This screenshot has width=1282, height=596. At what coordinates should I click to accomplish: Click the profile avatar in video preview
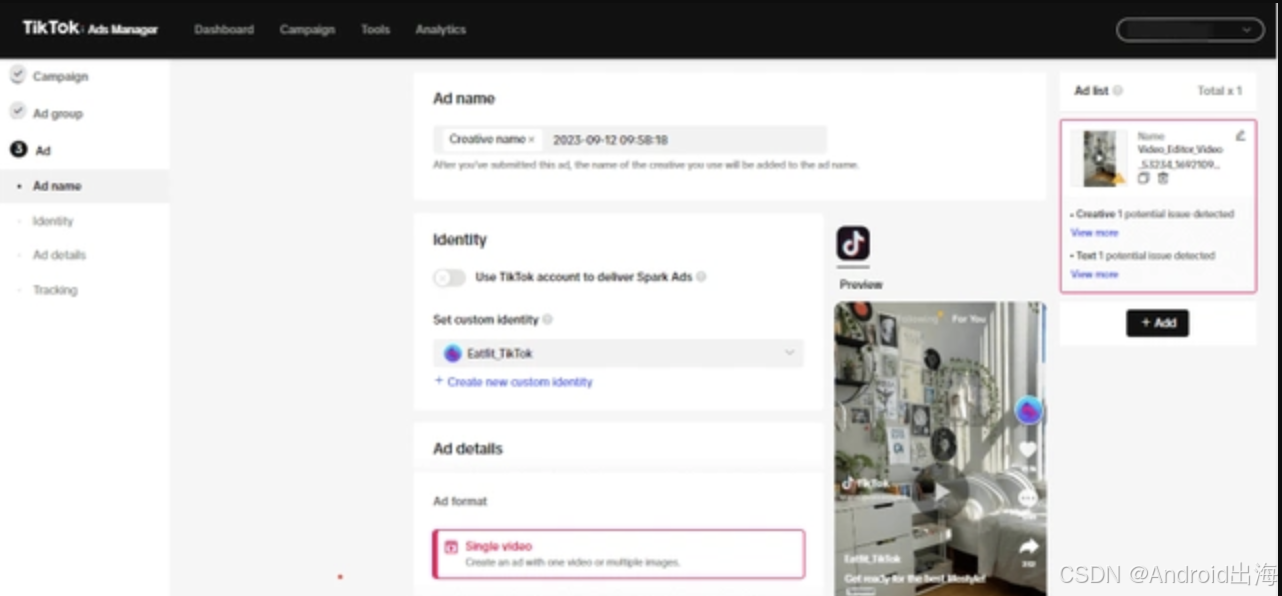(1028, 410)
